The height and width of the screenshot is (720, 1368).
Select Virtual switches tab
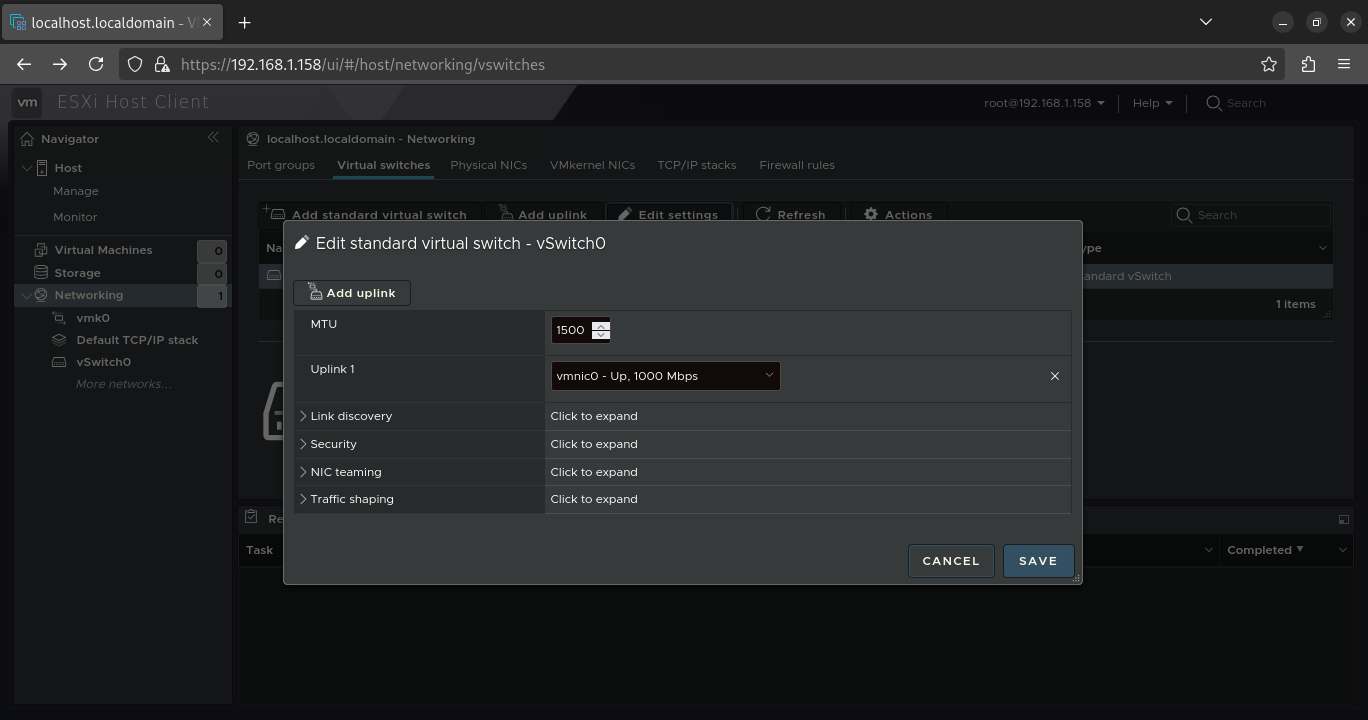click(383, 165)
